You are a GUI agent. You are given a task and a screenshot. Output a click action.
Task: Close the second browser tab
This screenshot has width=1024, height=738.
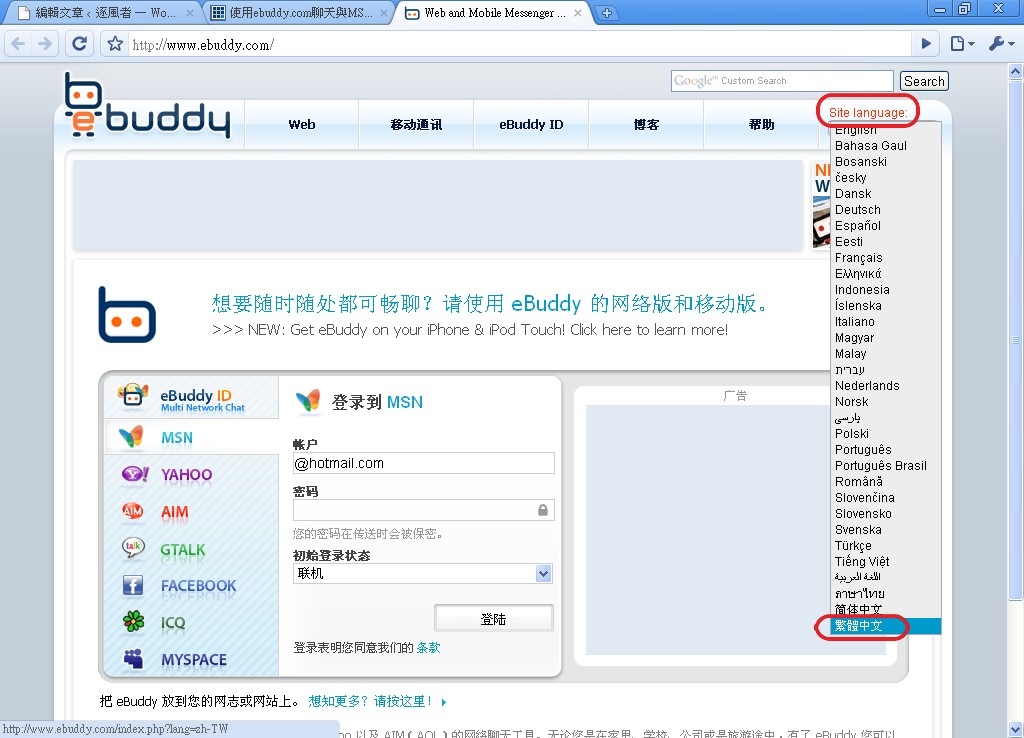tap(384, 13)
